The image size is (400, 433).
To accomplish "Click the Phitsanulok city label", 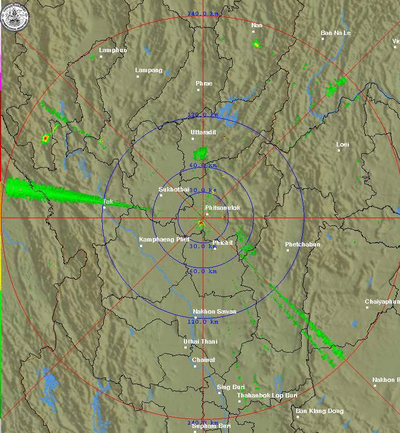I will (222, 208).
